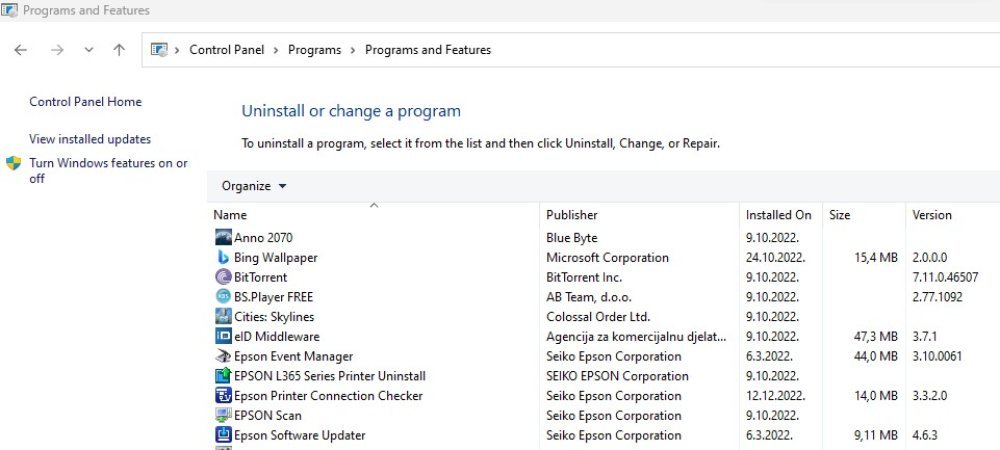This screenshot has width=1000, height=450.
Task: Click Programs in the breadcrumb
Action: tap(314, 50)
